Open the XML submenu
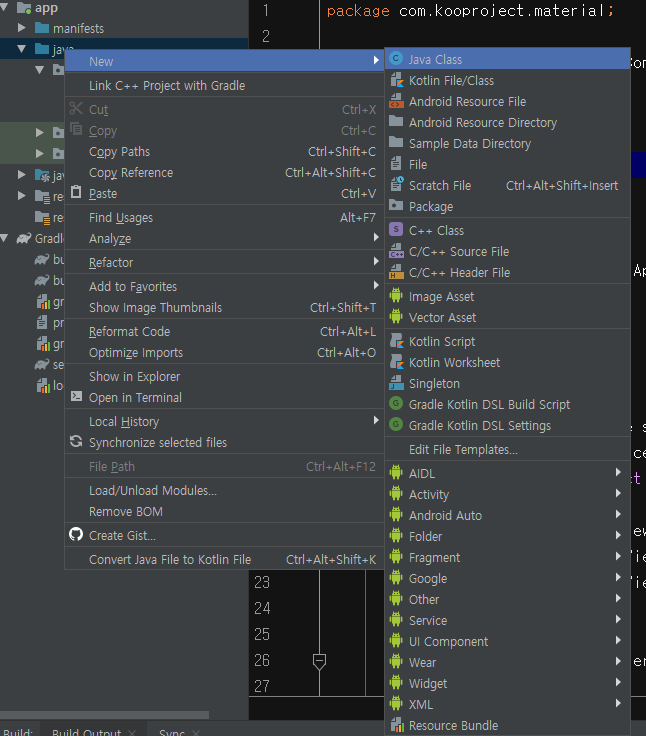 coord(508,704)
